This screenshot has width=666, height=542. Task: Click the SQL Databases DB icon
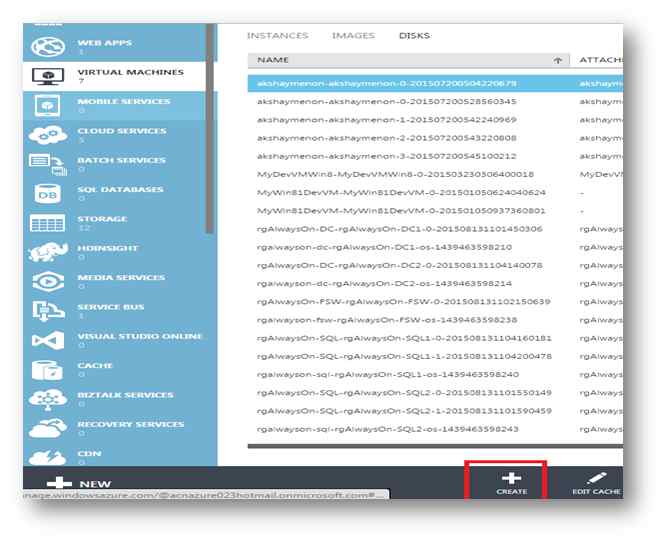click(x=48, y=194)
